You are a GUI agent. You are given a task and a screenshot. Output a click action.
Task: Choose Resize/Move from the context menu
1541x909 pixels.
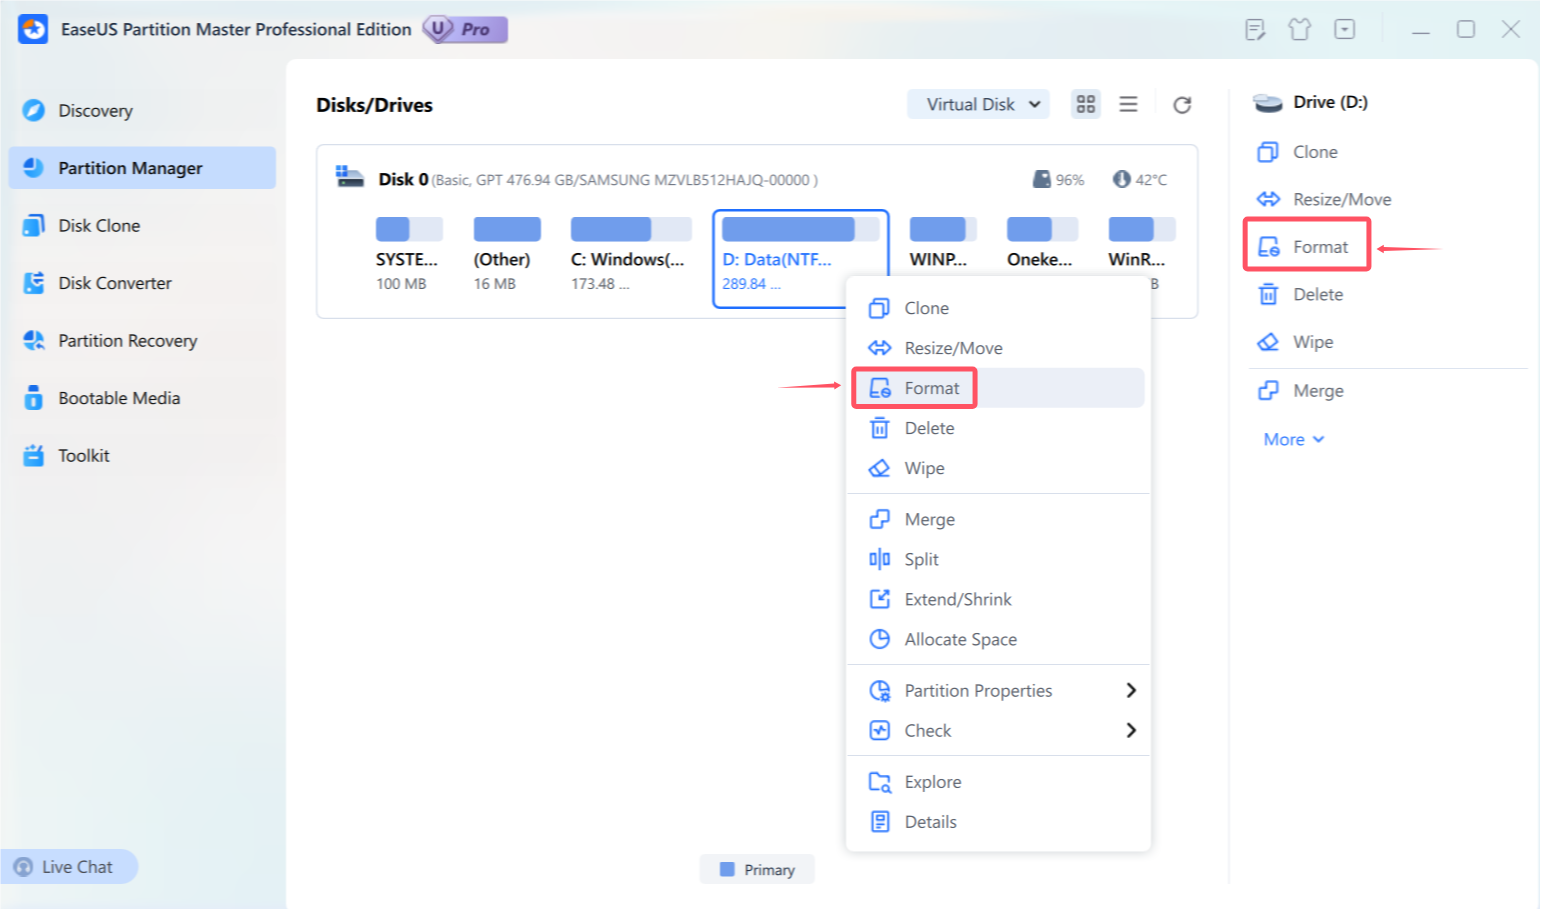[x=998, y=348]
